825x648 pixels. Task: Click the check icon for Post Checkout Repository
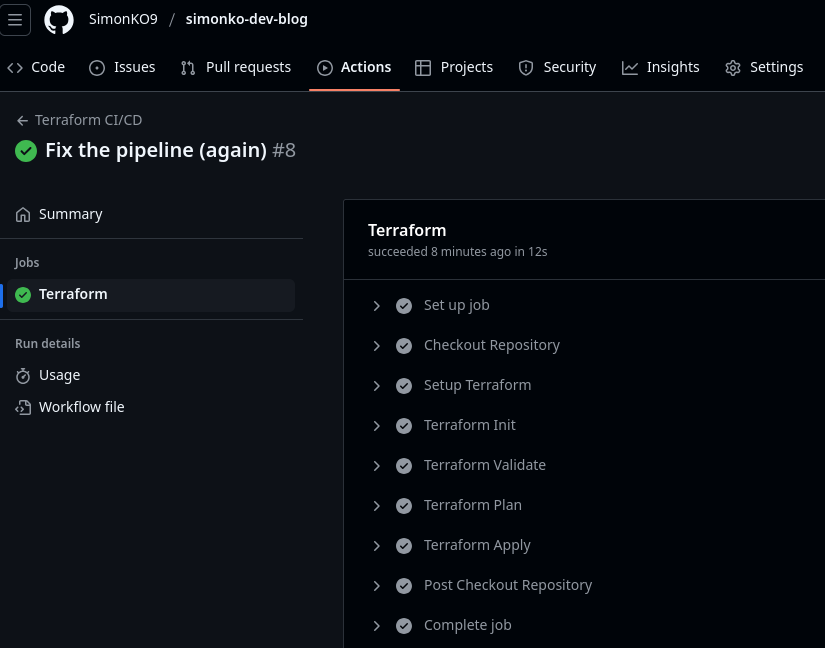tap(404, 585)
